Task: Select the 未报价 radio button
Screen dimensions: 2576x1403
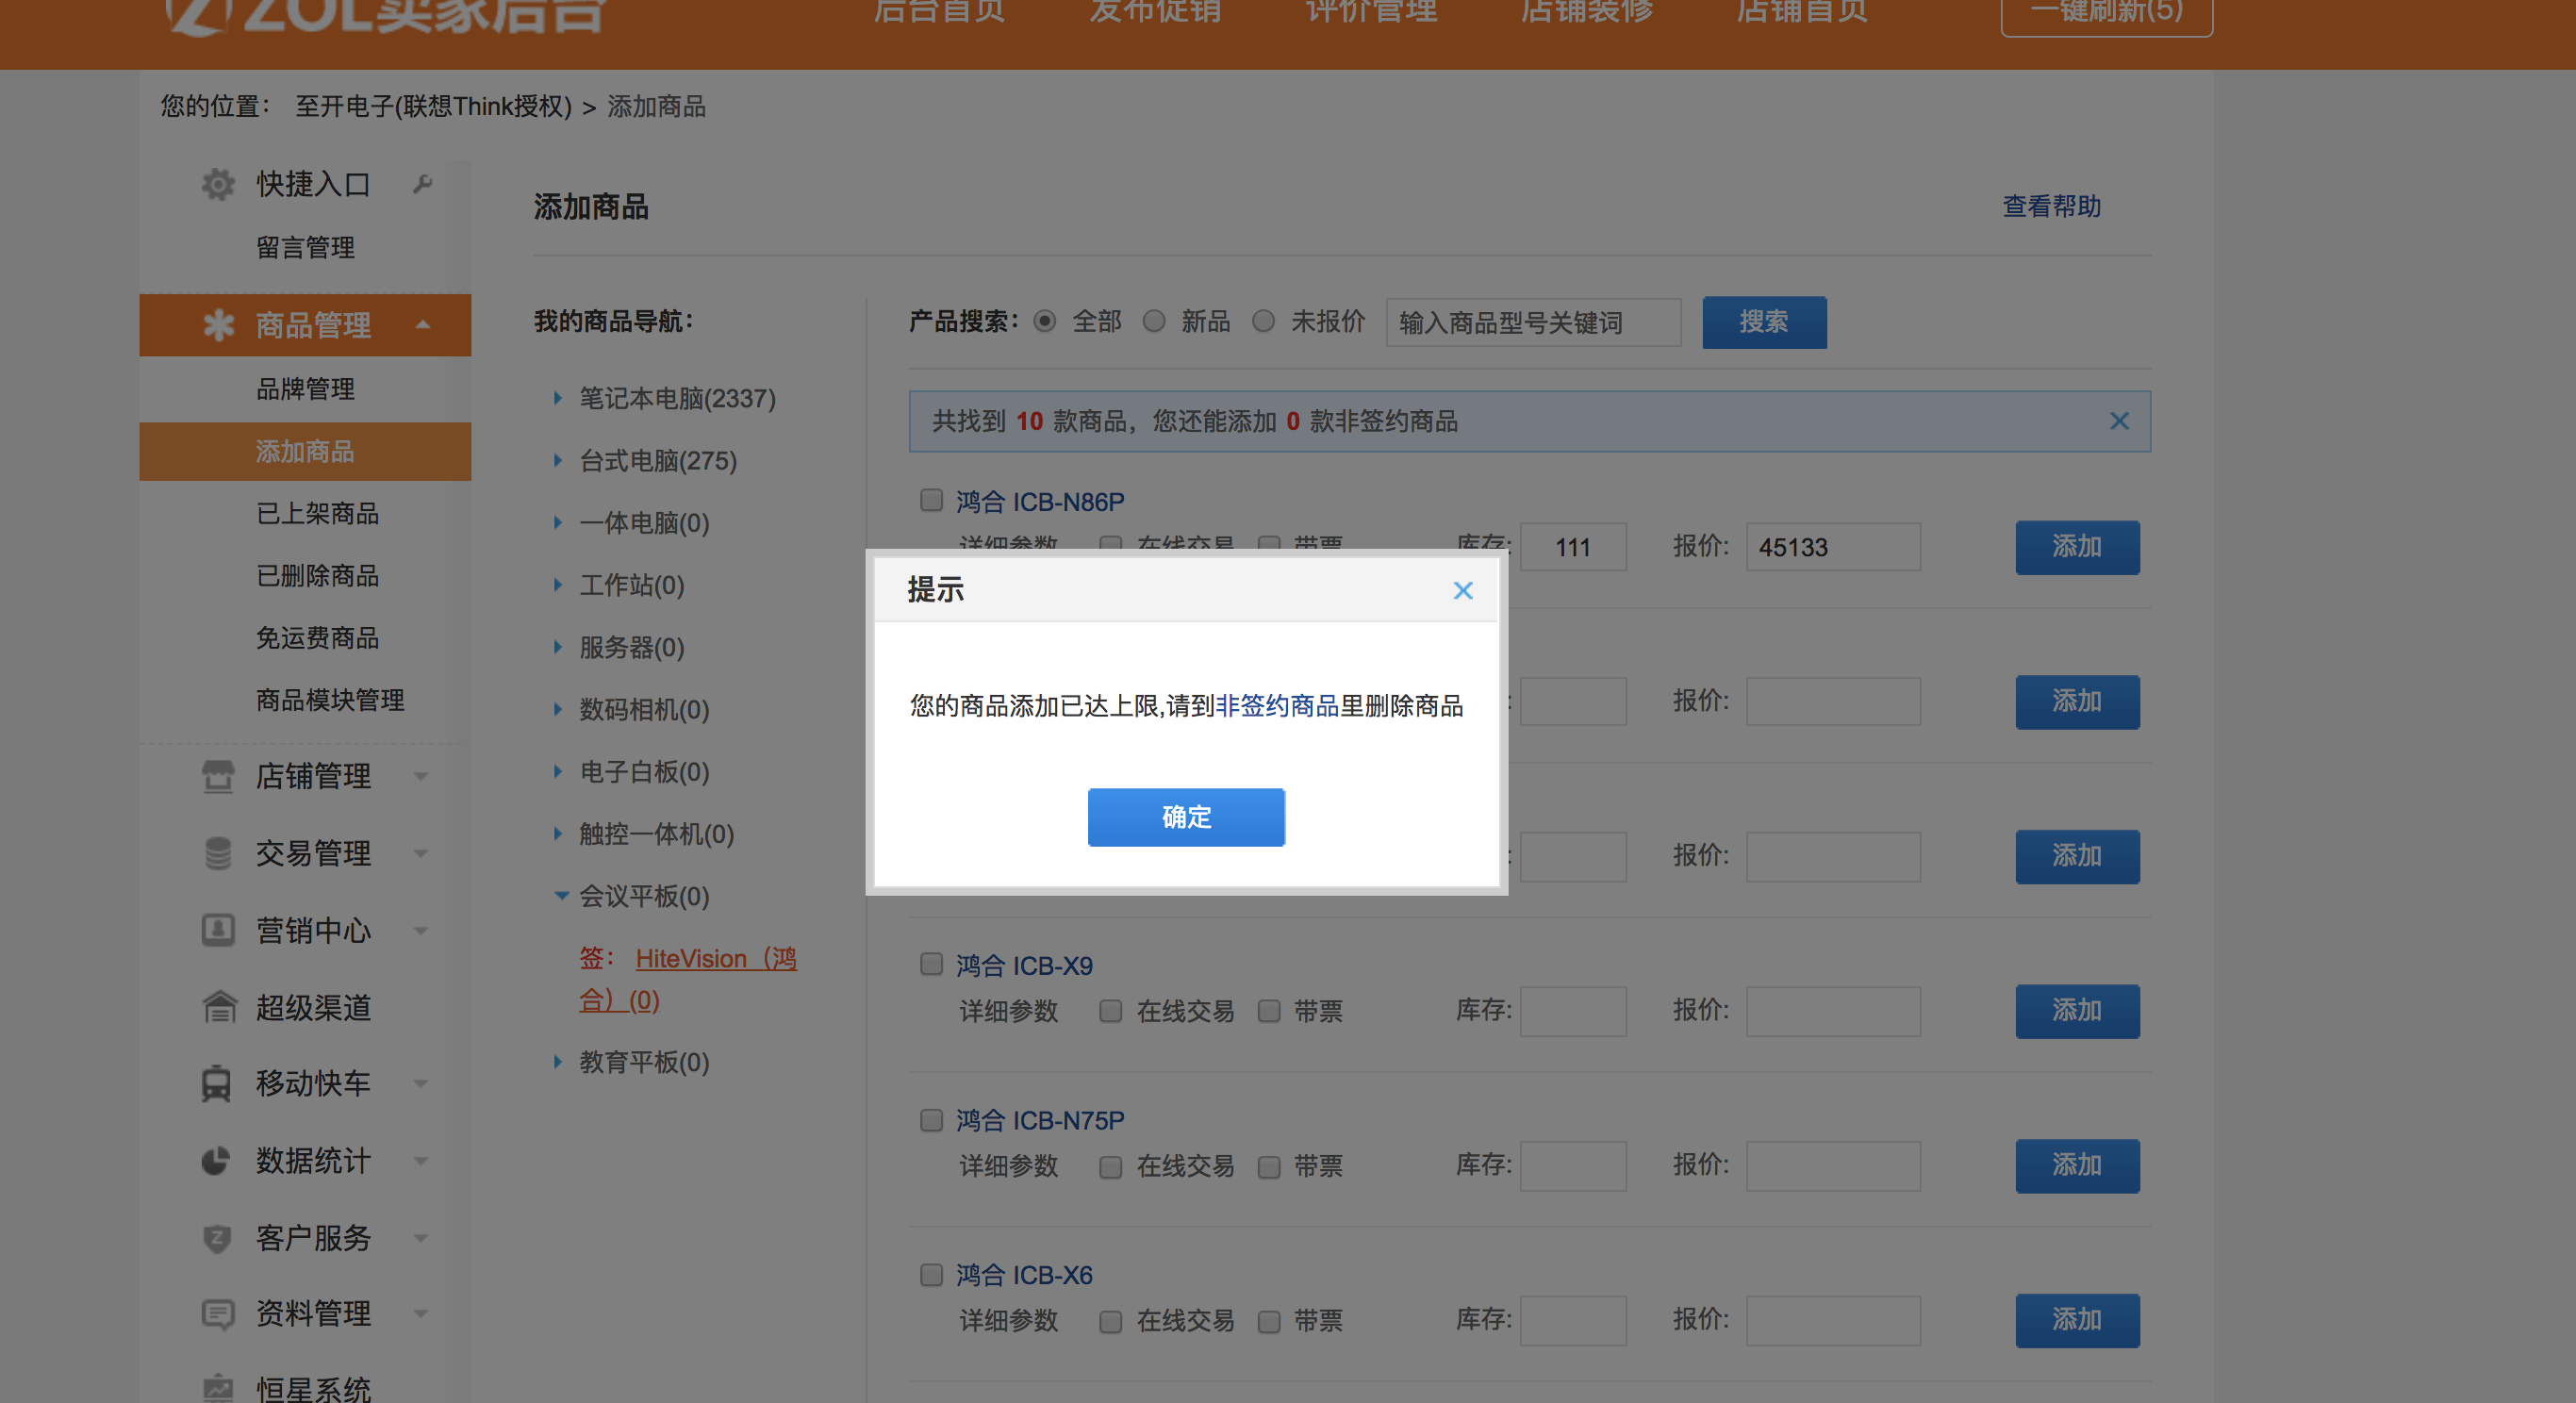Action: pos(1264,321)
